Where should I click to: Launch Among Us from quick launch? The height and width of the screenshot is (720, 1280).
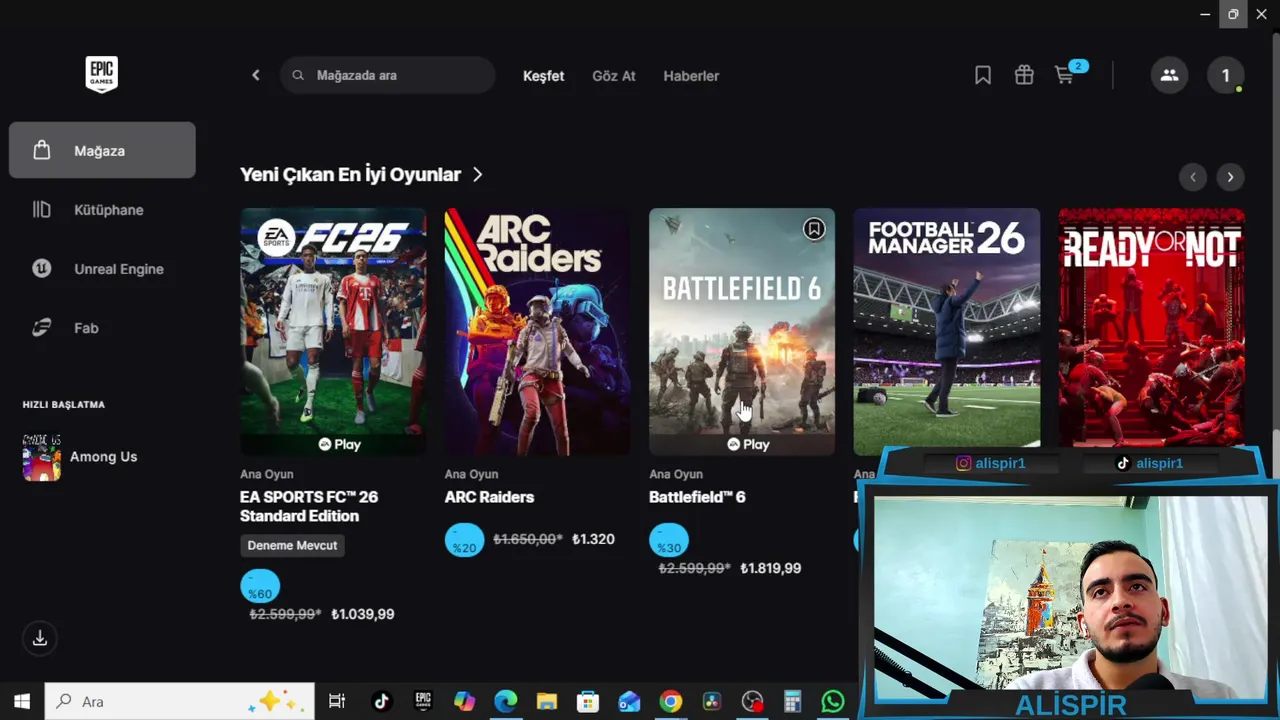(x=102, y=457)
